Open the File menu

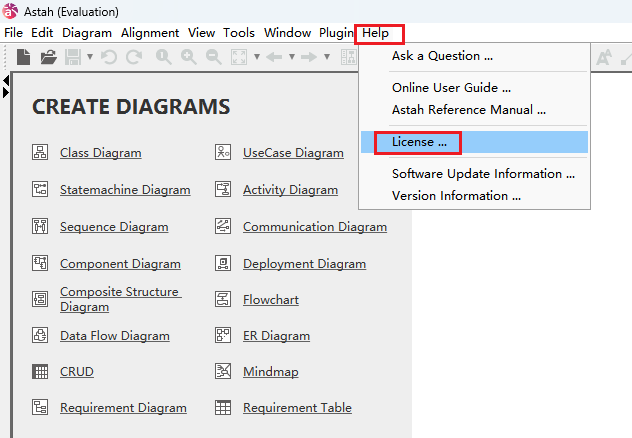[13, 33]
